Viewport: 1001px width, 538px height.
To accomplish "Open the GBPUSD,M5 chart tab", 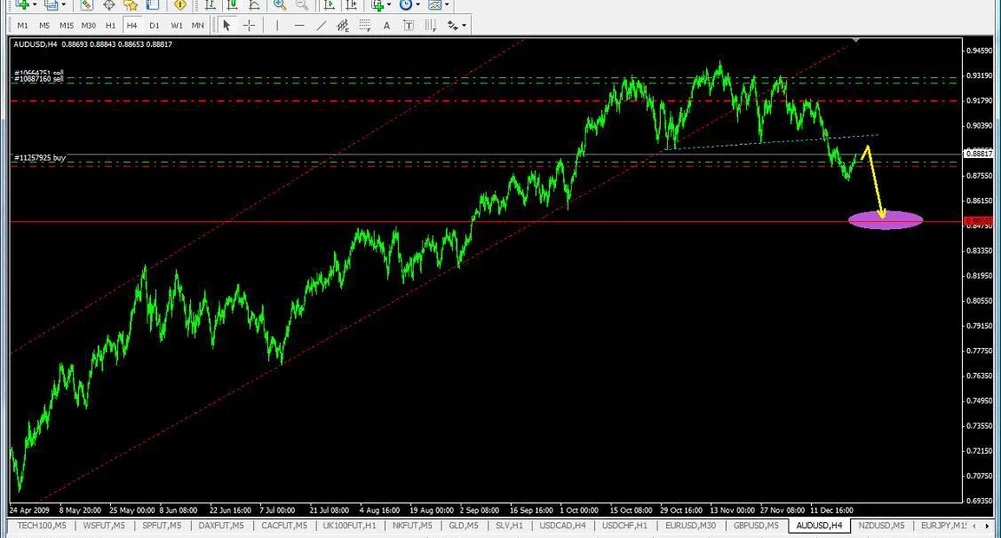I will [756, 525].
